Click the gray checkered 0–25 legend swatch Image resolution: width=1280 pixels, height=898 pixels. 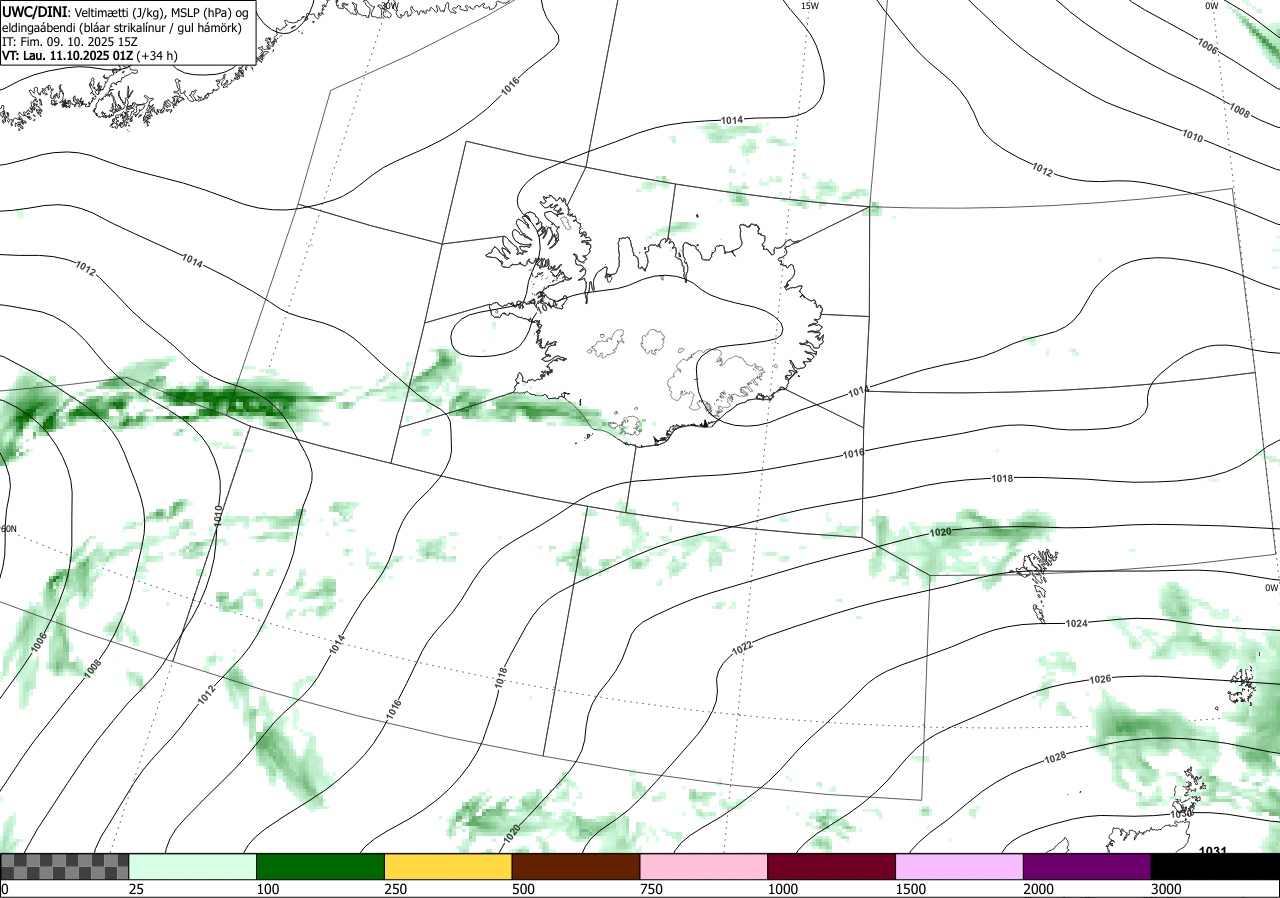(65, 866)
